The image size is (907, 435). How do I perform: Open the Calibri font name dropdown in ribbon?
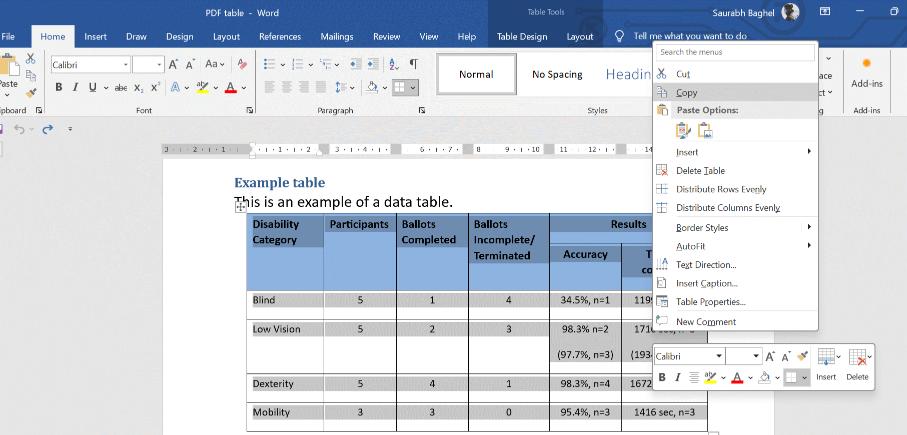tap(126, 64)
